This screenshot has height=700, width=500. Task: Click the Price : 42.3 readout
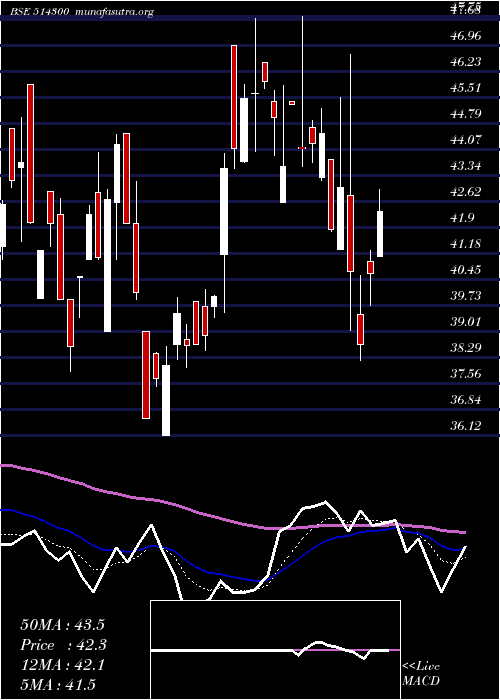coord(64,645)
